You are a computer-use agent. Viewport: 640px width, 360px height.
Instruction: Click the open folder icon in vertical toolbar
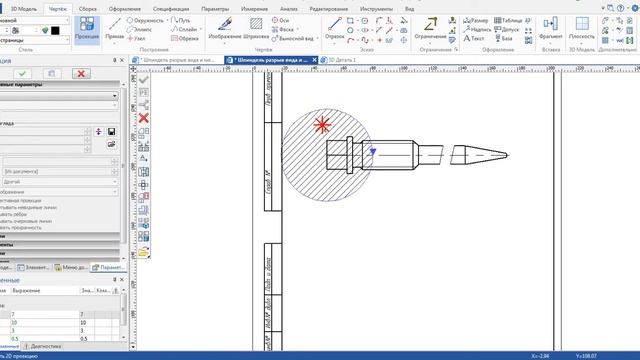143,253
